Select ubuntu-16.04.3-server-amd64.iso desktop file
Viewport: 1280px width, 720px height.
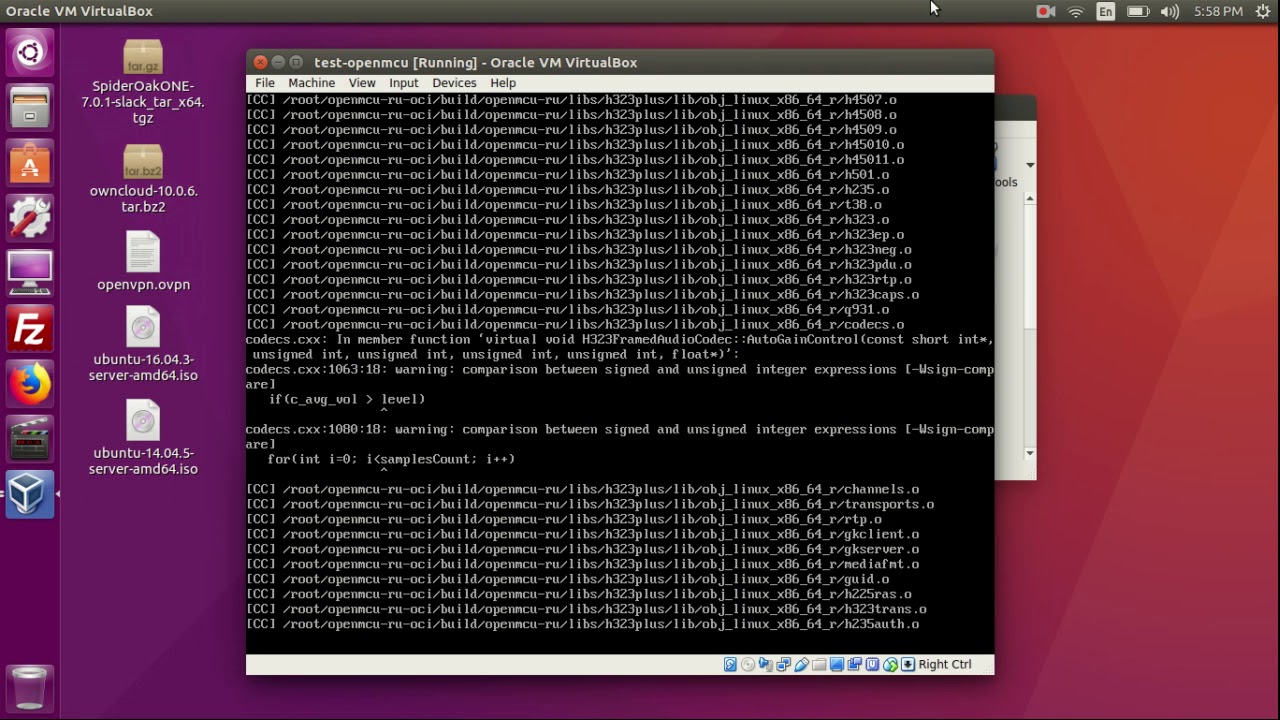pos(143,344)
